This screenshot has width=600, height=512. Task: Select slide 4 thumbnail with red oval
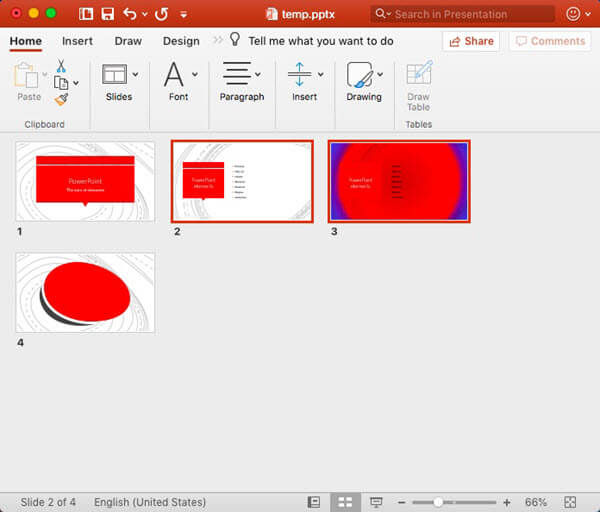(x=85, y=292)
